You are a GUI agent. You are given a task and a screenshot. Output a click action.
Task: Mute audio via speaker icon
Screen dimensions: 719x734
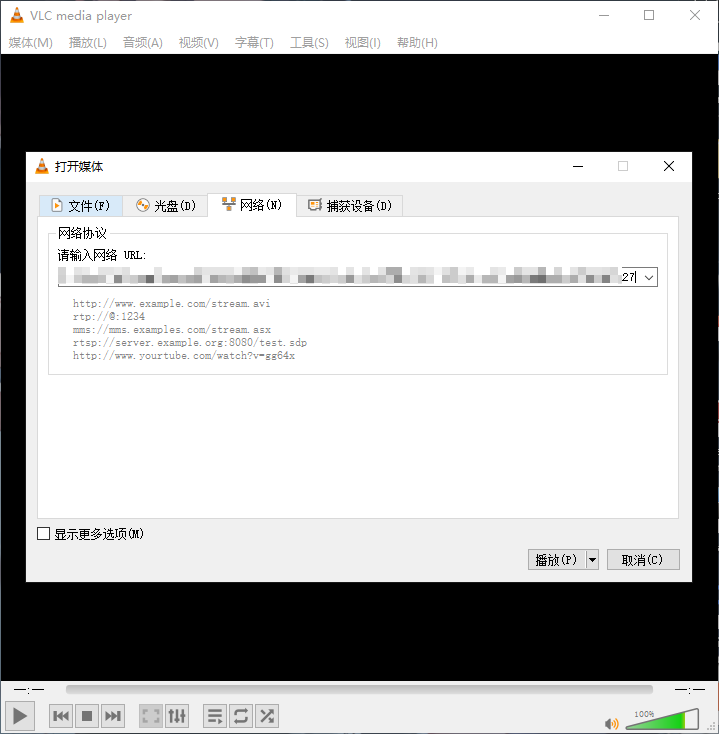[611, 723]
